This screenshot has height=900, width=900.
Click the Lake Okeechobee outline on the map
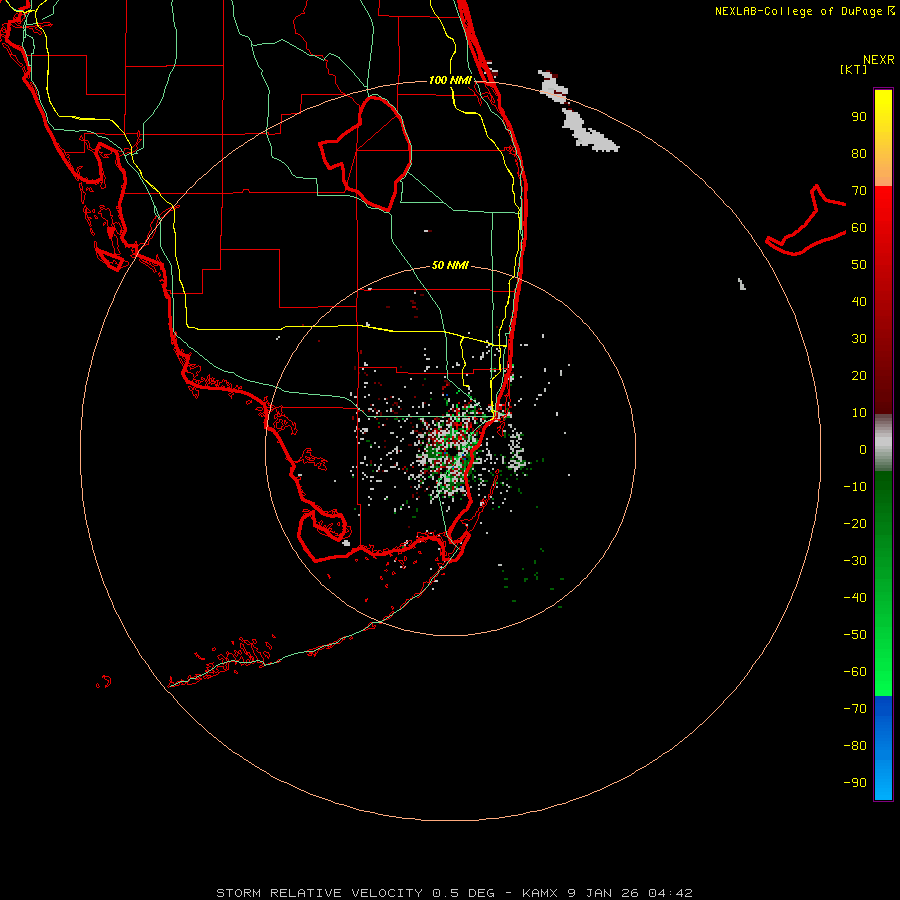365,152
